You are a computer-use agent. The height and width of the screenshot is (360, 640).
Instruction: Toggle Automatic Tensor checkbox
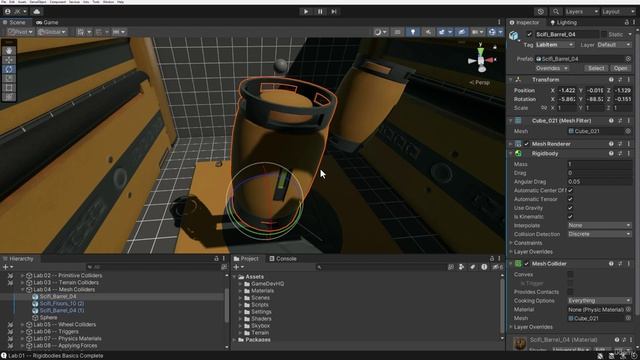pos(570,199)
